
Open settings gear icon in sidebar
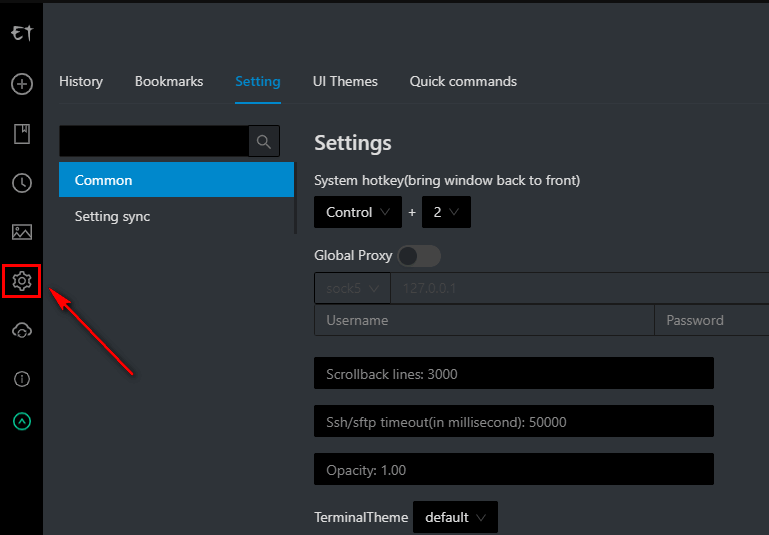21,282
